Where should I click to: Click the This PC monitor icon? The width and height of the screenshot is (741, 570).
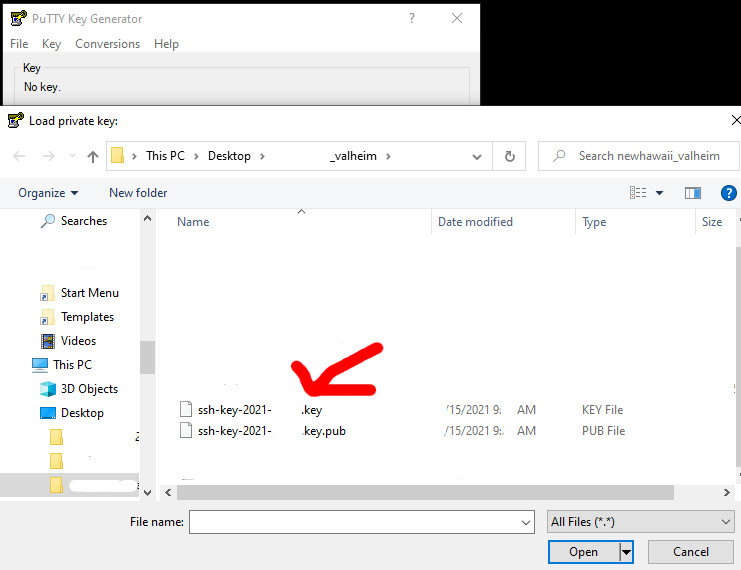click(40, 365)
